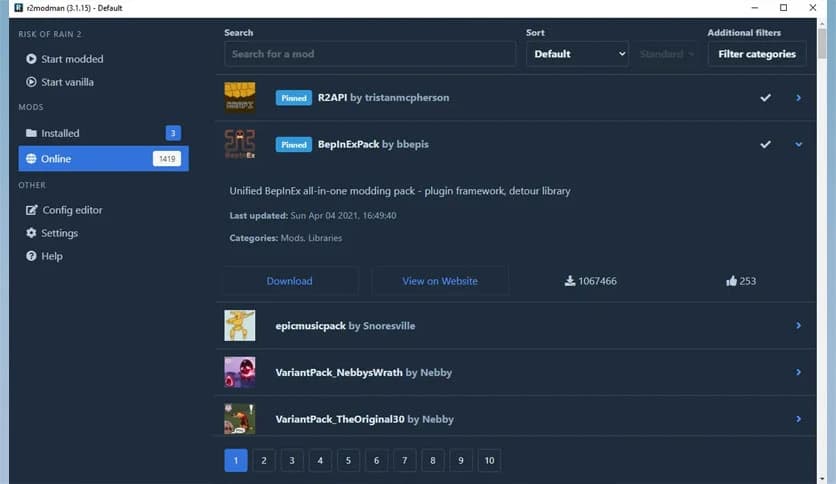This screenshot has height=484, width=836.
Task: Click the Config editor pencil icon
Action: (31, 209)
